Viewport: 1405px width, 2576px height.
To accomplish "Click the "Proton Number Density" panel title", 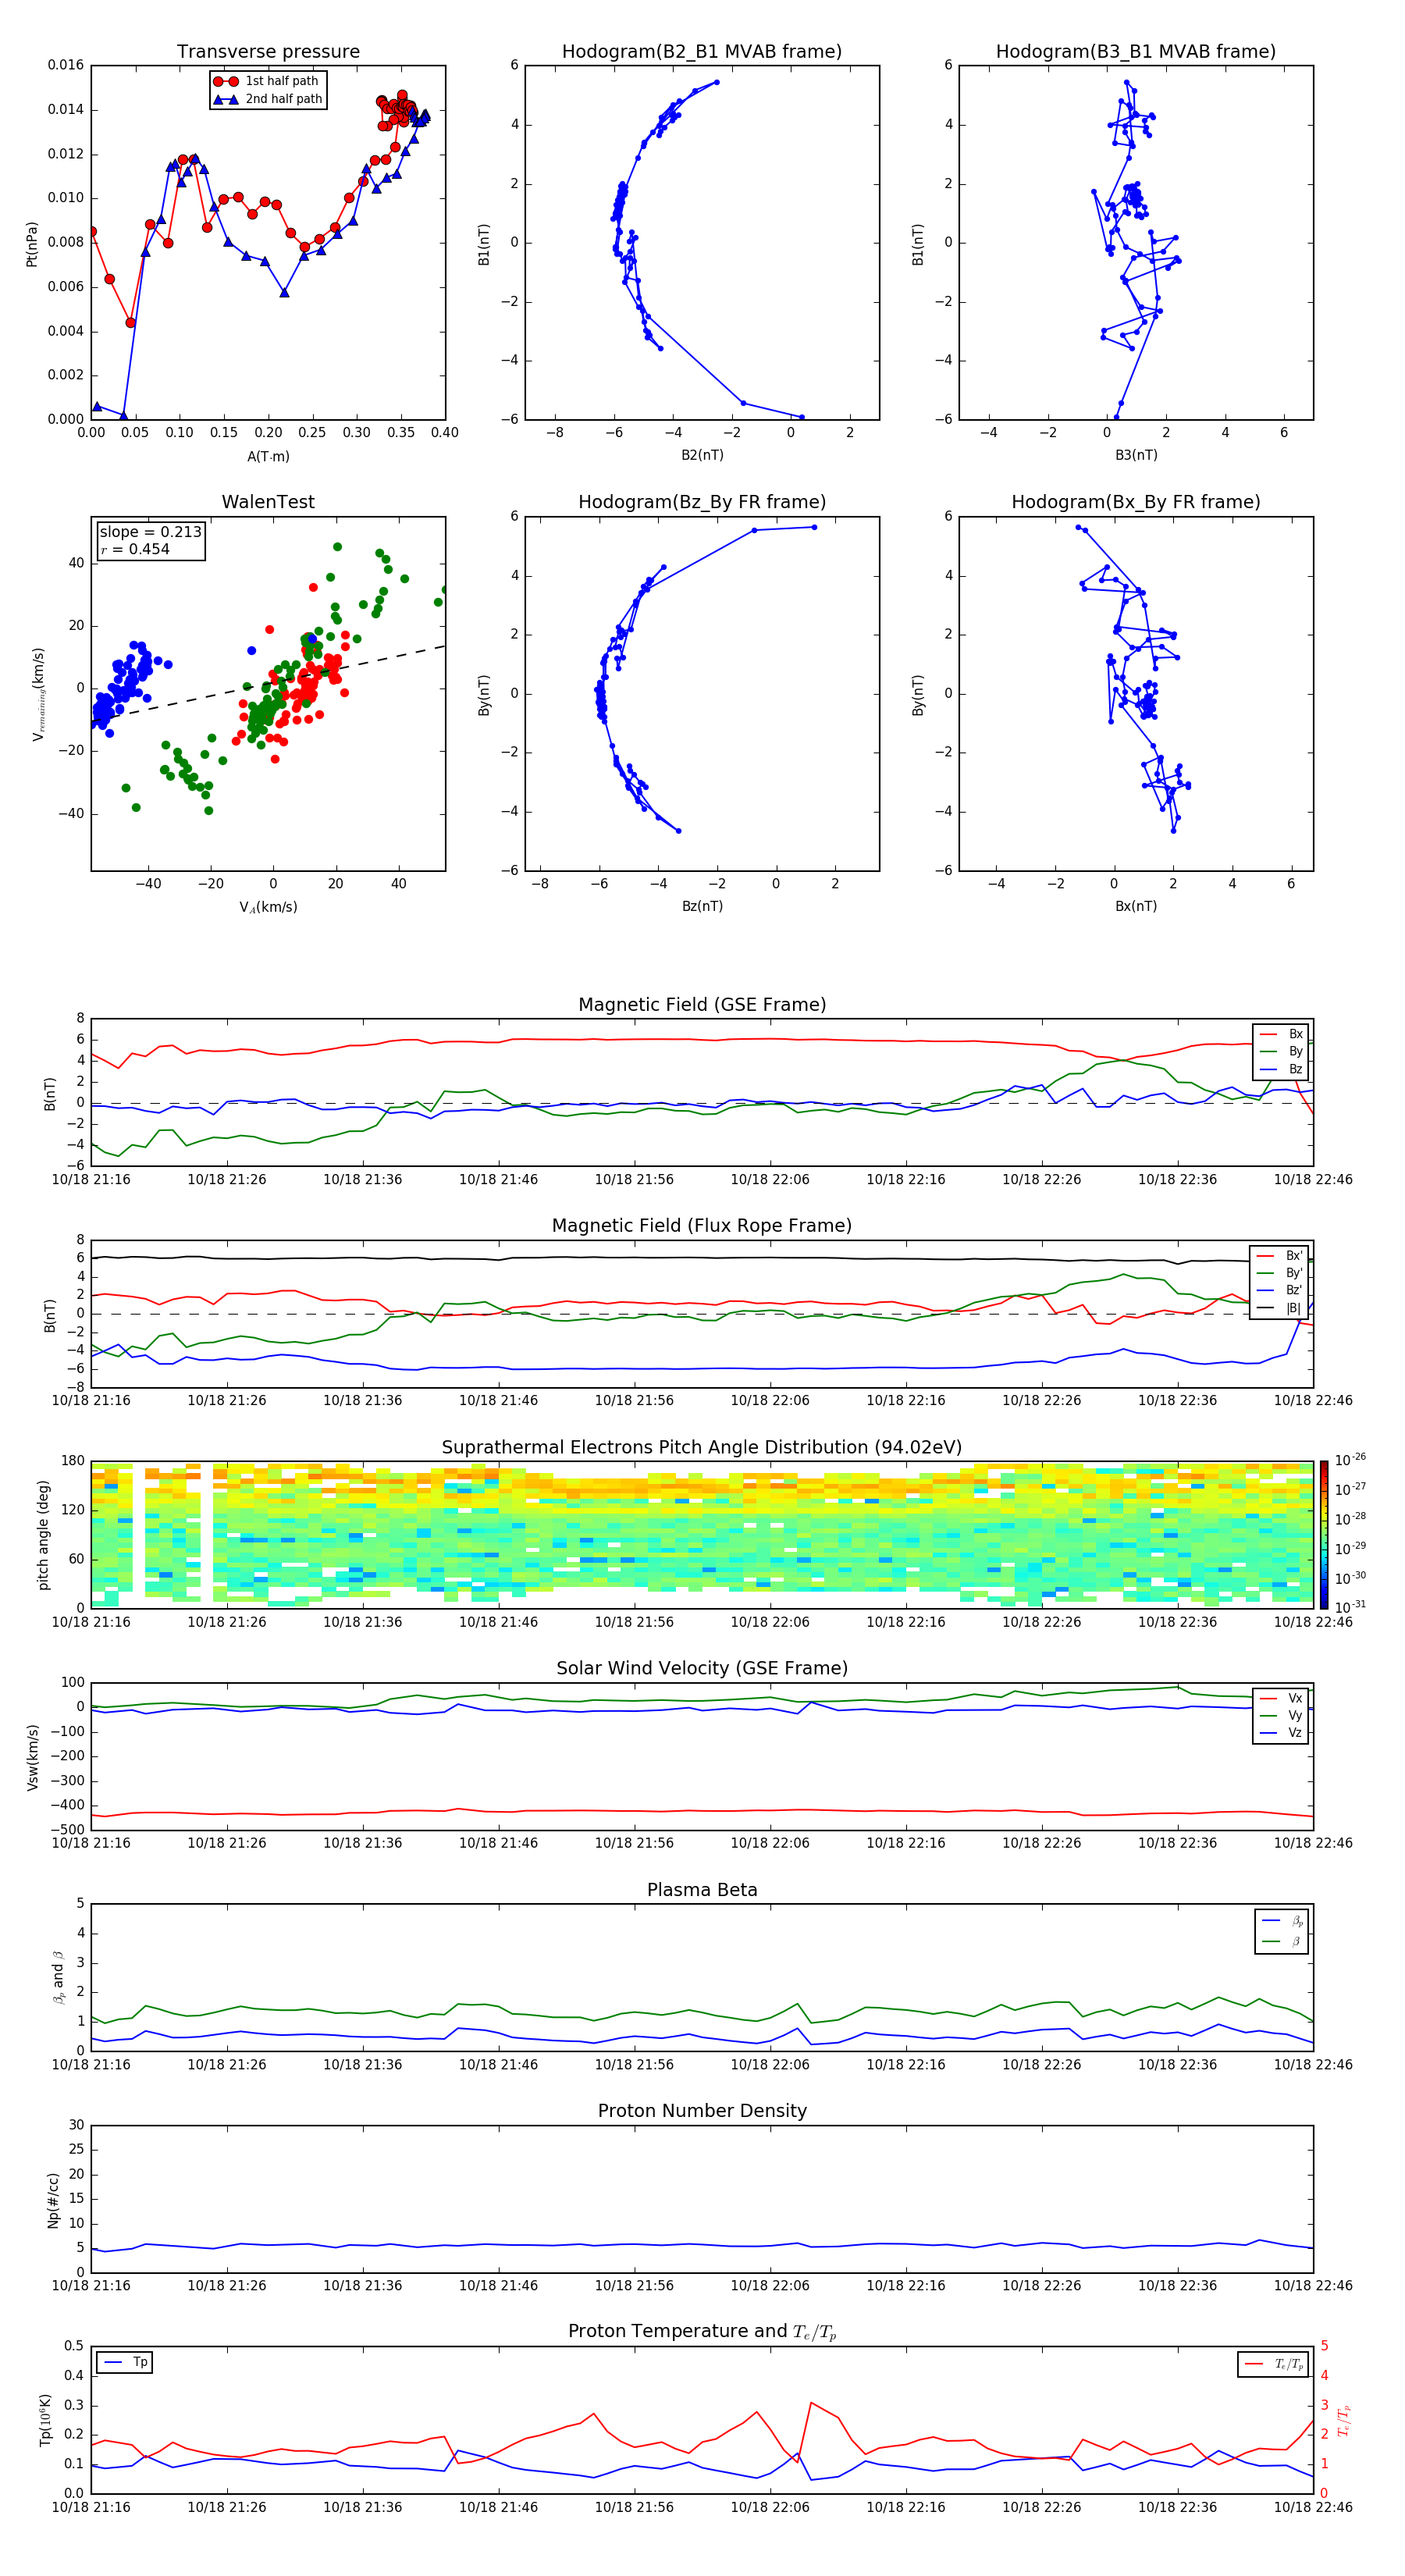I will 702,2111.
